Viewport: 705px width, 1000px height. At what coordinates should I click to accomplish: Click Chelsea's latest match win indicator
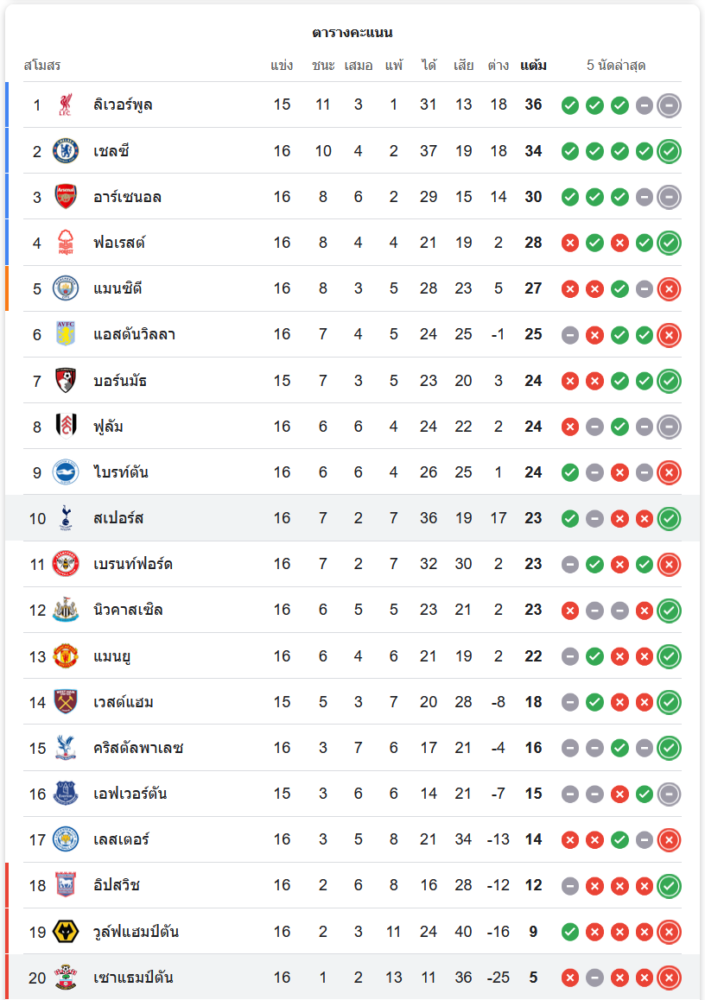pyautogui.click(x=669, y=151)
